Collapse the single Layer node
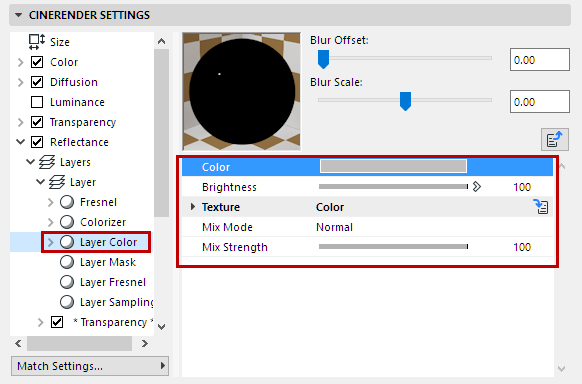 pos(40,182)
